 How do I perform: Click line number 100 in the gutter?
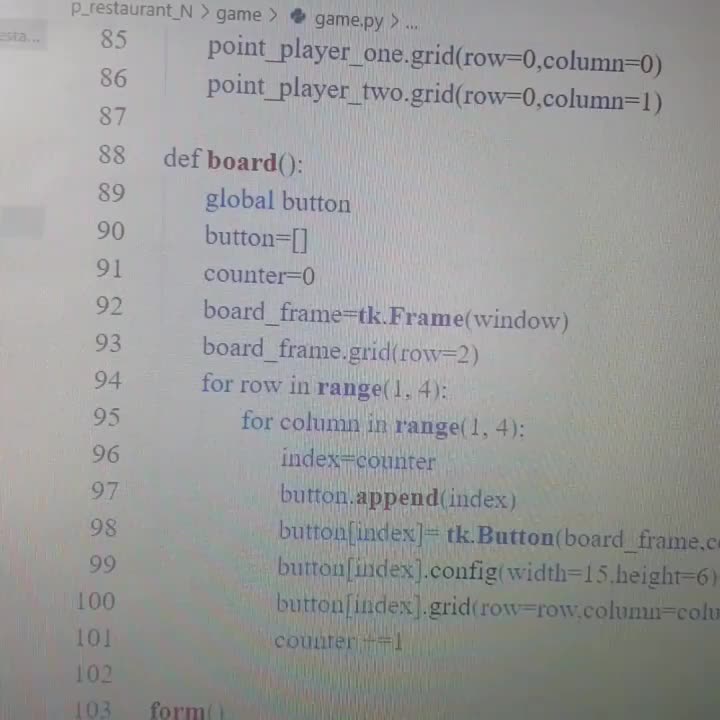pos(96,601)
